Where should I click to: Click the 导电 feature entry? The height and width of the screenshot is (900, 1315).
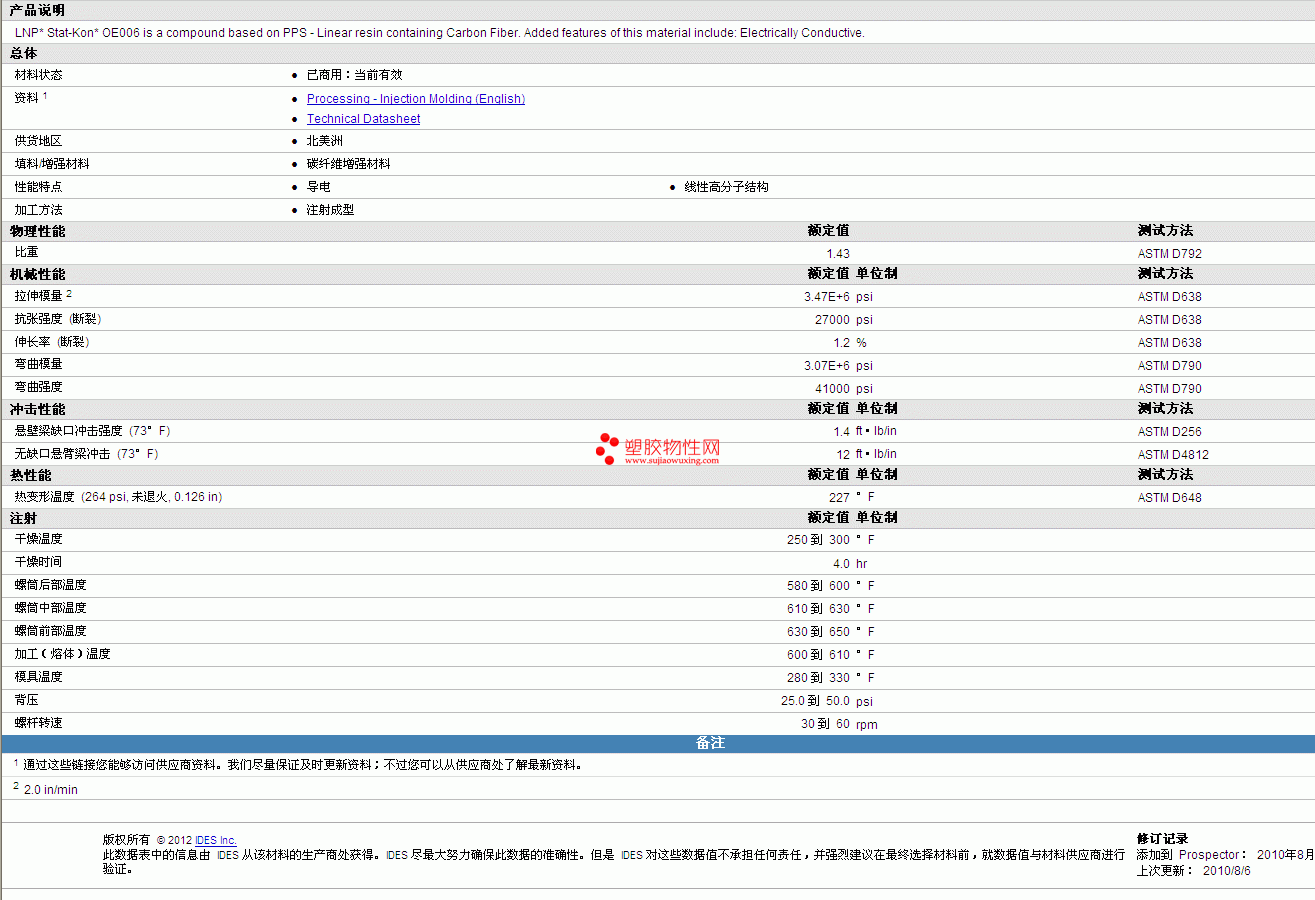pos(318,187)
